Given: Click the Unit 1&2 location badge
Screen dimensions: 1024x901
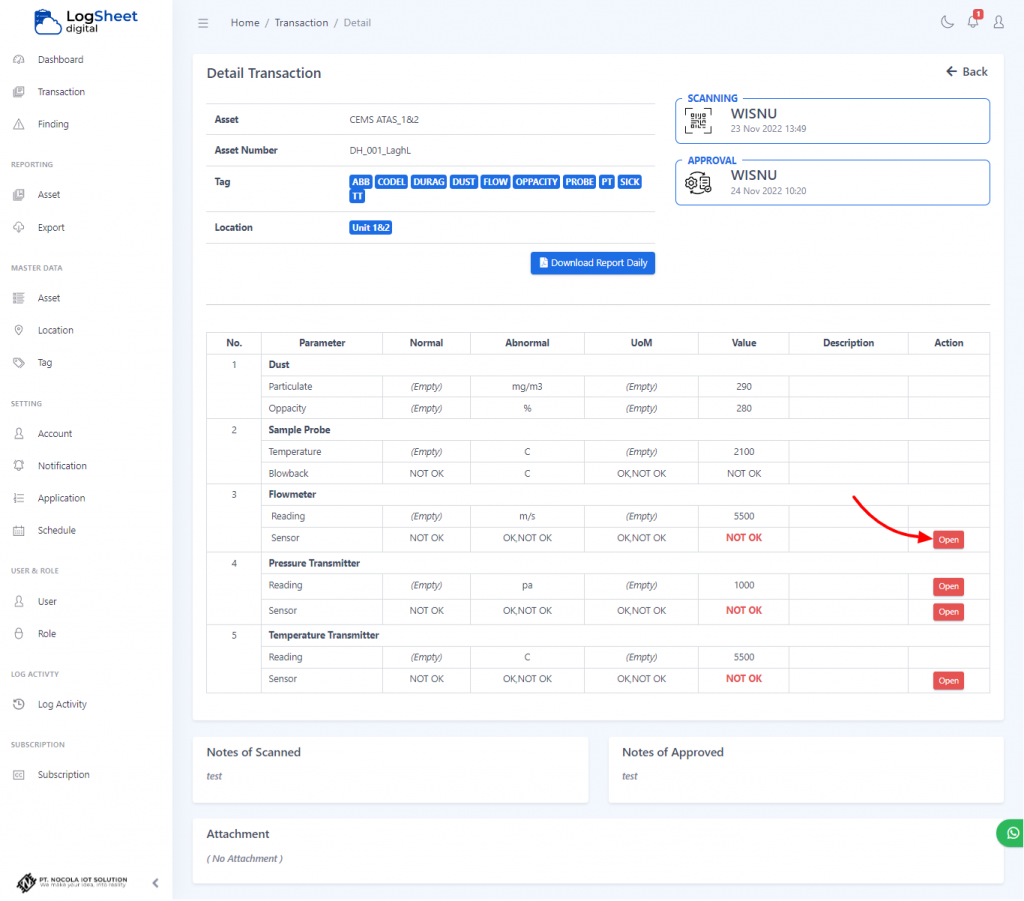Looking at the screenshot, I should pos(370,228).
